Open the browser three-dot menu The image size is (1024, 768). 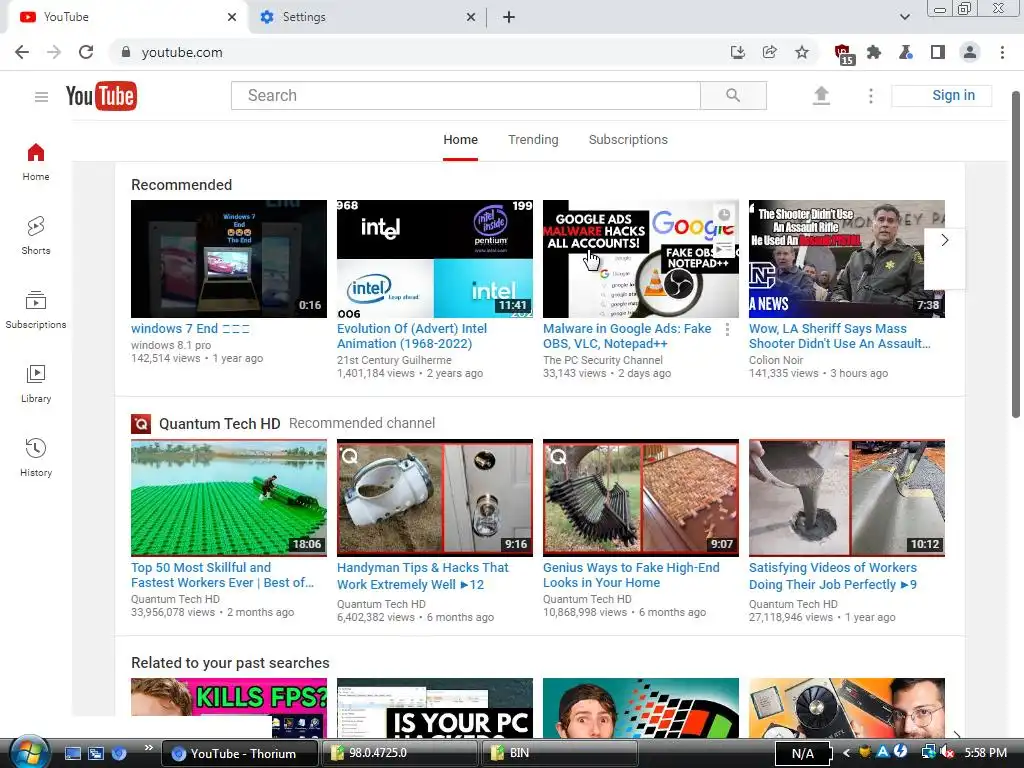1002,52
